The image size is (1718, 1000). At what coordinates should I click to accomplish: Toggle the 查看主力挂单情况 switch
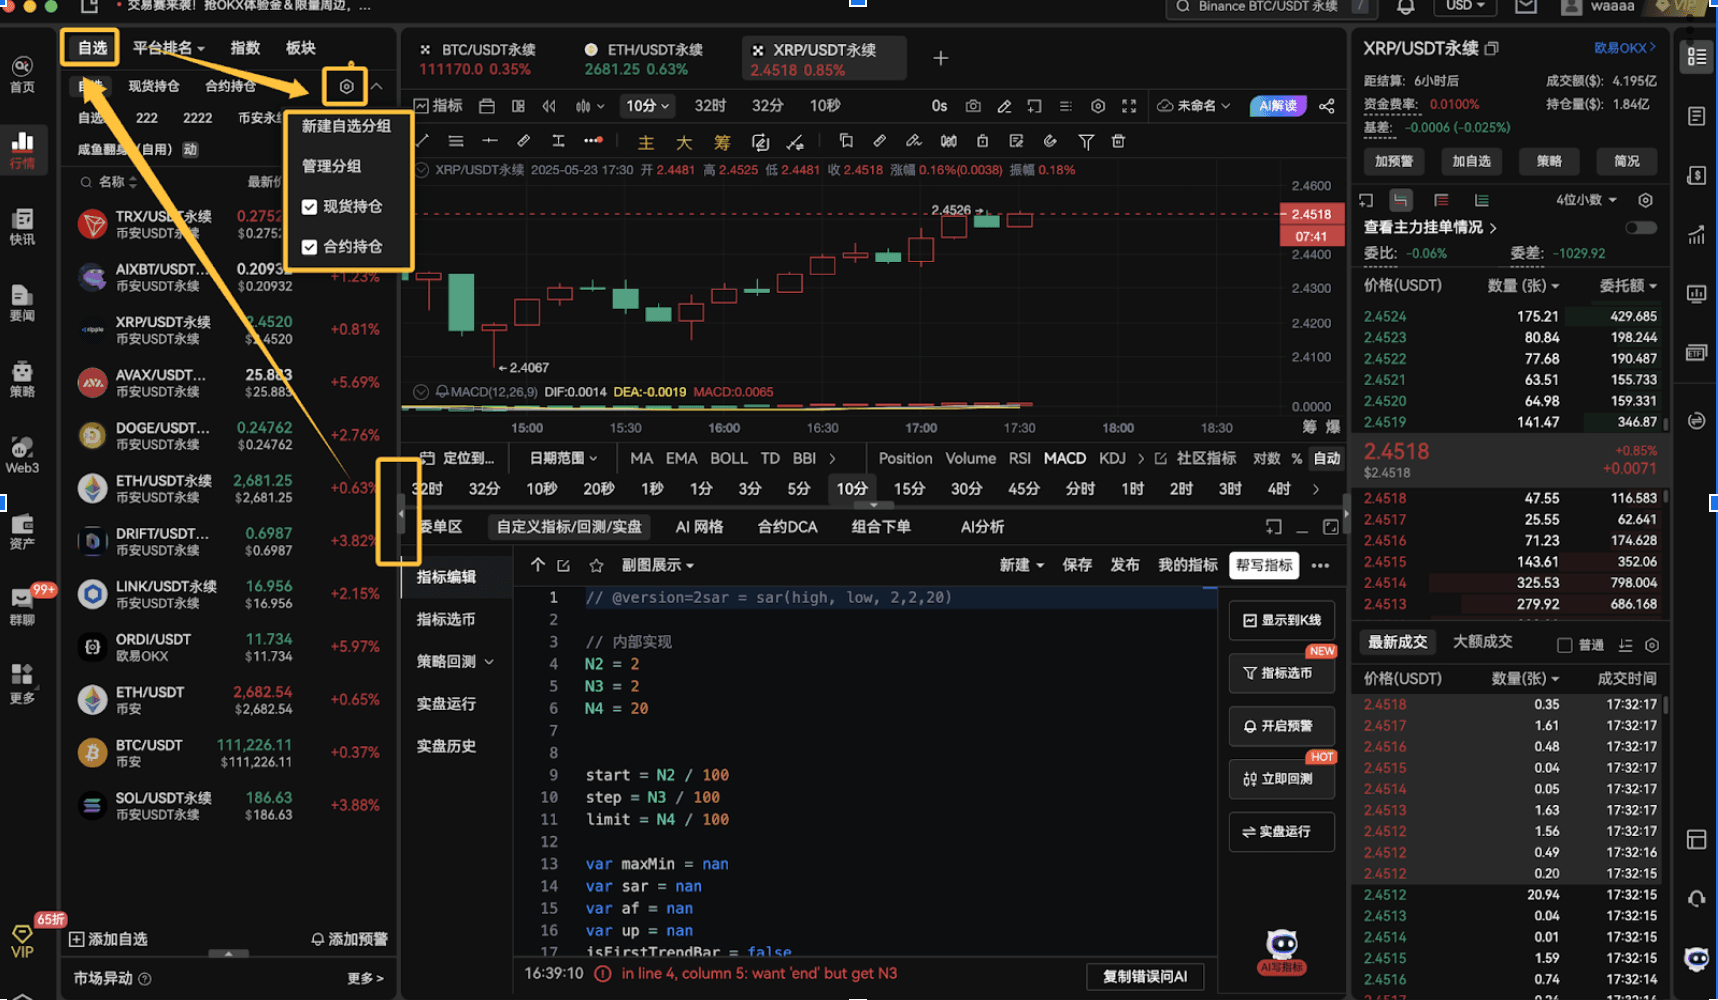click(x=1641, y=227)
